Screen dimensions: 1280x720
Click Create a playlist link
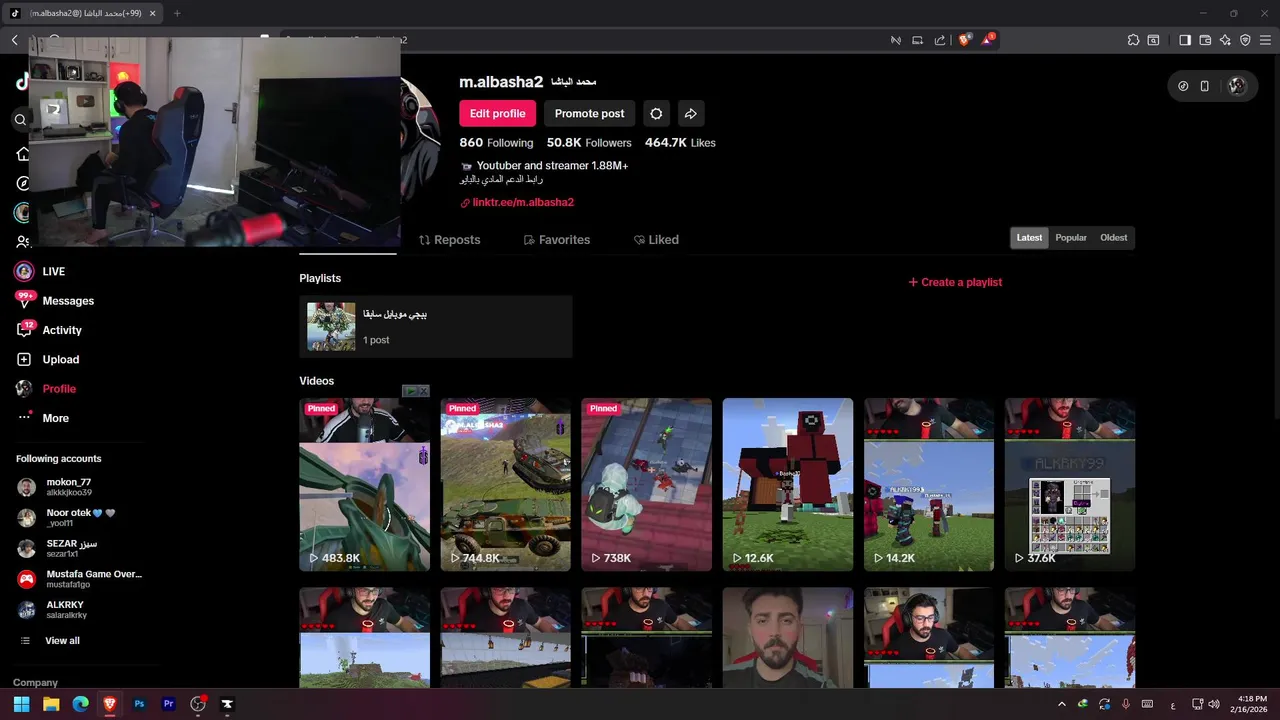[955, 282]
